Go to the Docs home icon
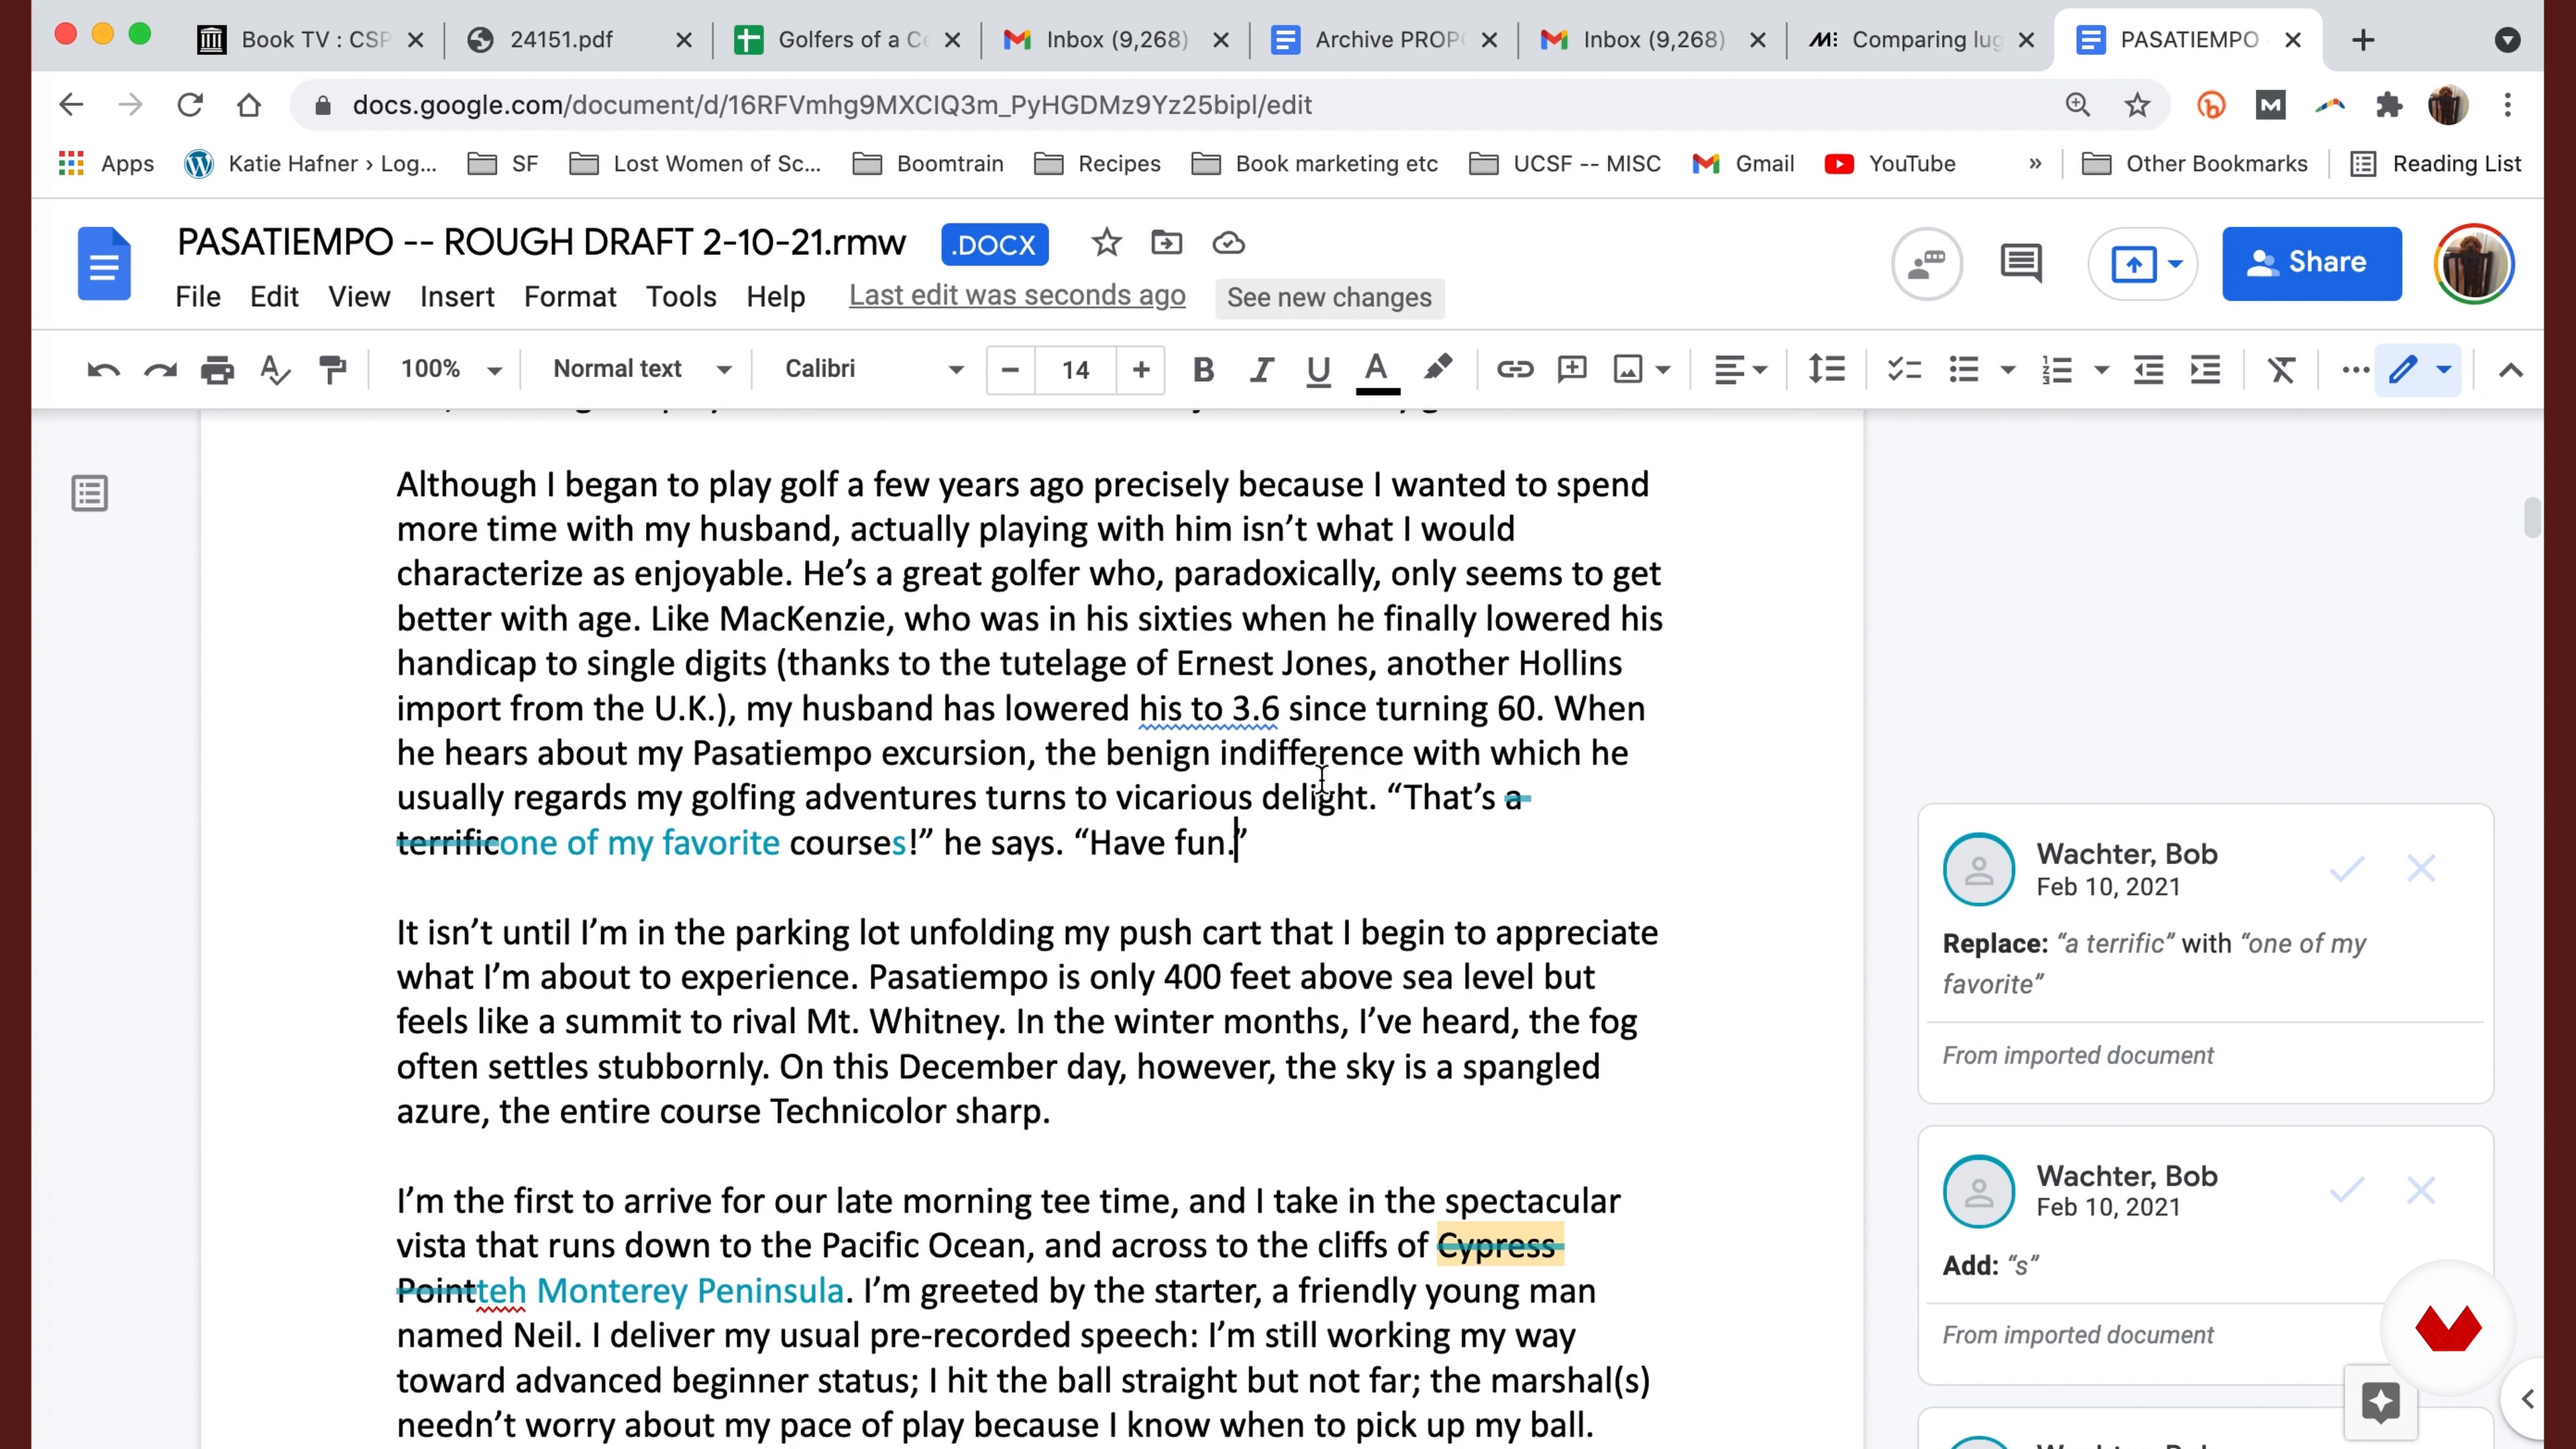The width and height of the screenshot is (2576, 1449). pyautogui.click(x=104, y=264)
